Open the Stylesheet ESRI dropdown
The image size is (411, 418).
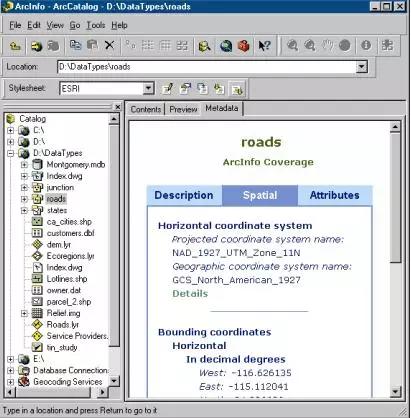coord(148,88)
